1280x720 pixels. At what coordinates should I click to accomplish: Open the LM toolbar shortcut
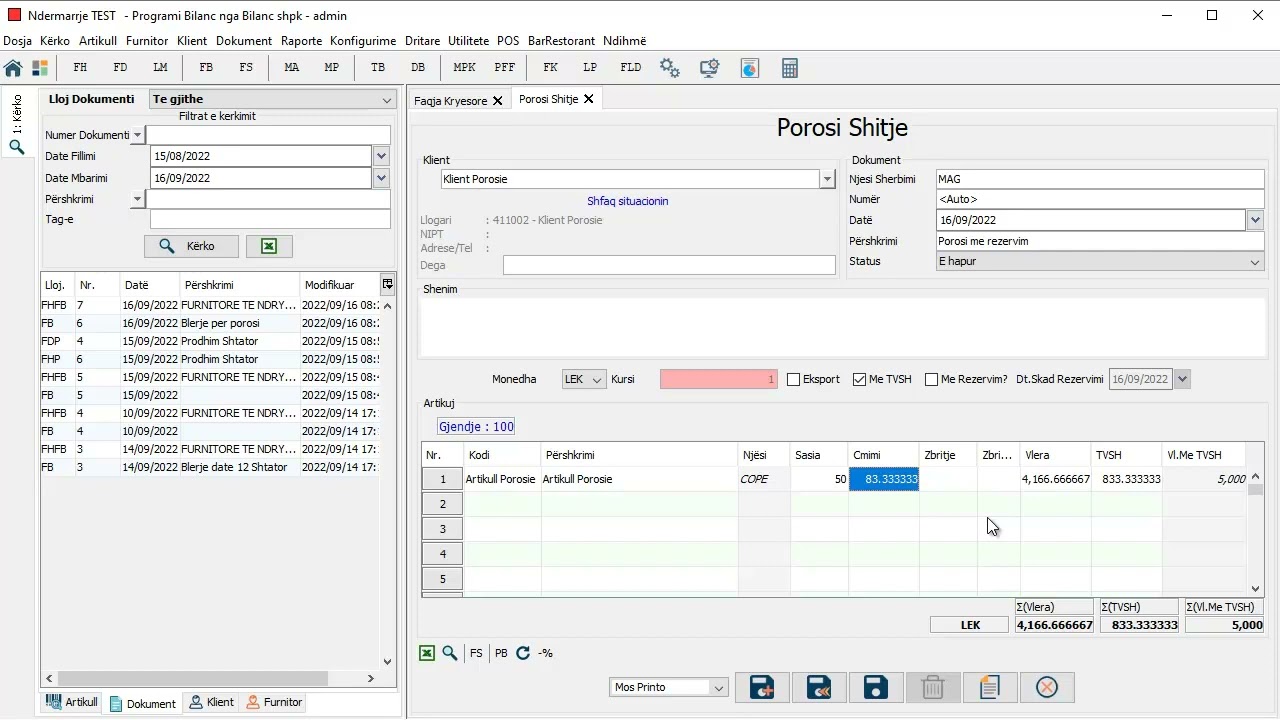(x=160, y=68)
